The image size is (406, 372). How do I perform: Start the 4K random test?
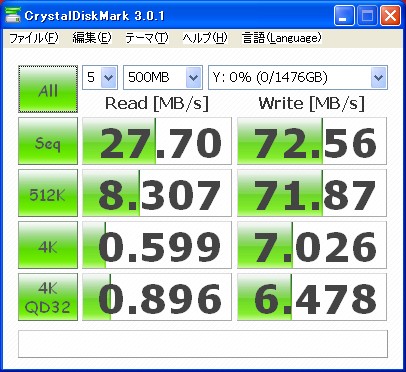tap(48, 245)
